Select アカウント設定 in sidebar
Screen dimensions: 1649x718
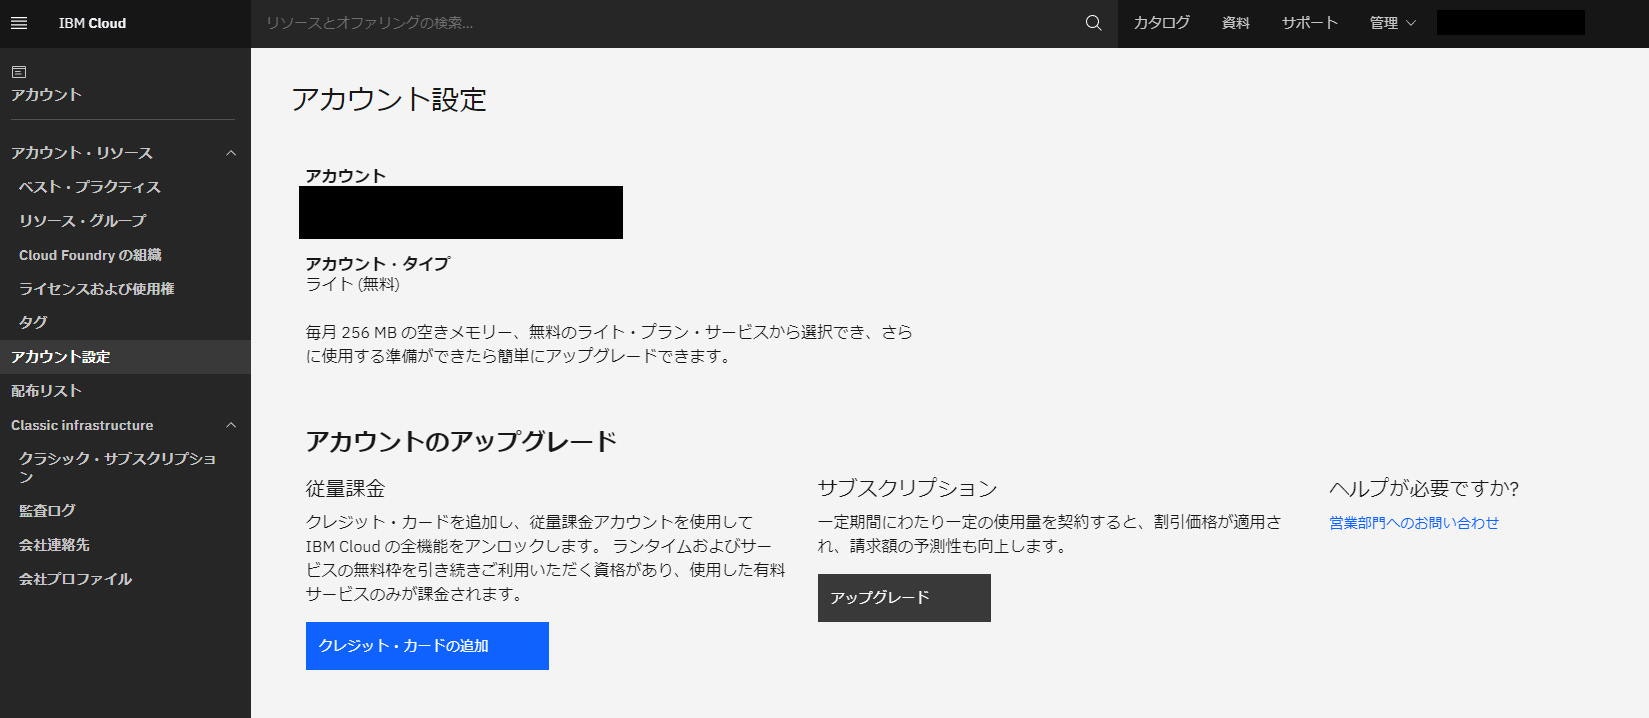click(125, 357)
